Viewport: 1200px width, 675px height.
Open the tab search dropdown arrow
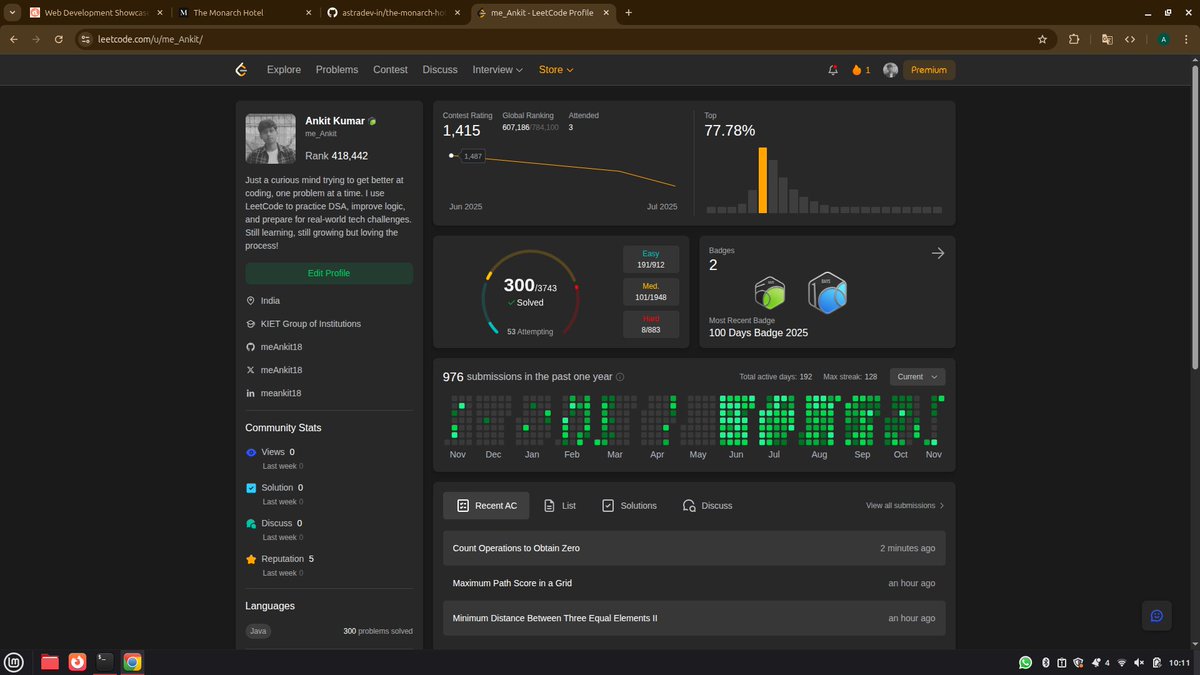coord(10,13)
